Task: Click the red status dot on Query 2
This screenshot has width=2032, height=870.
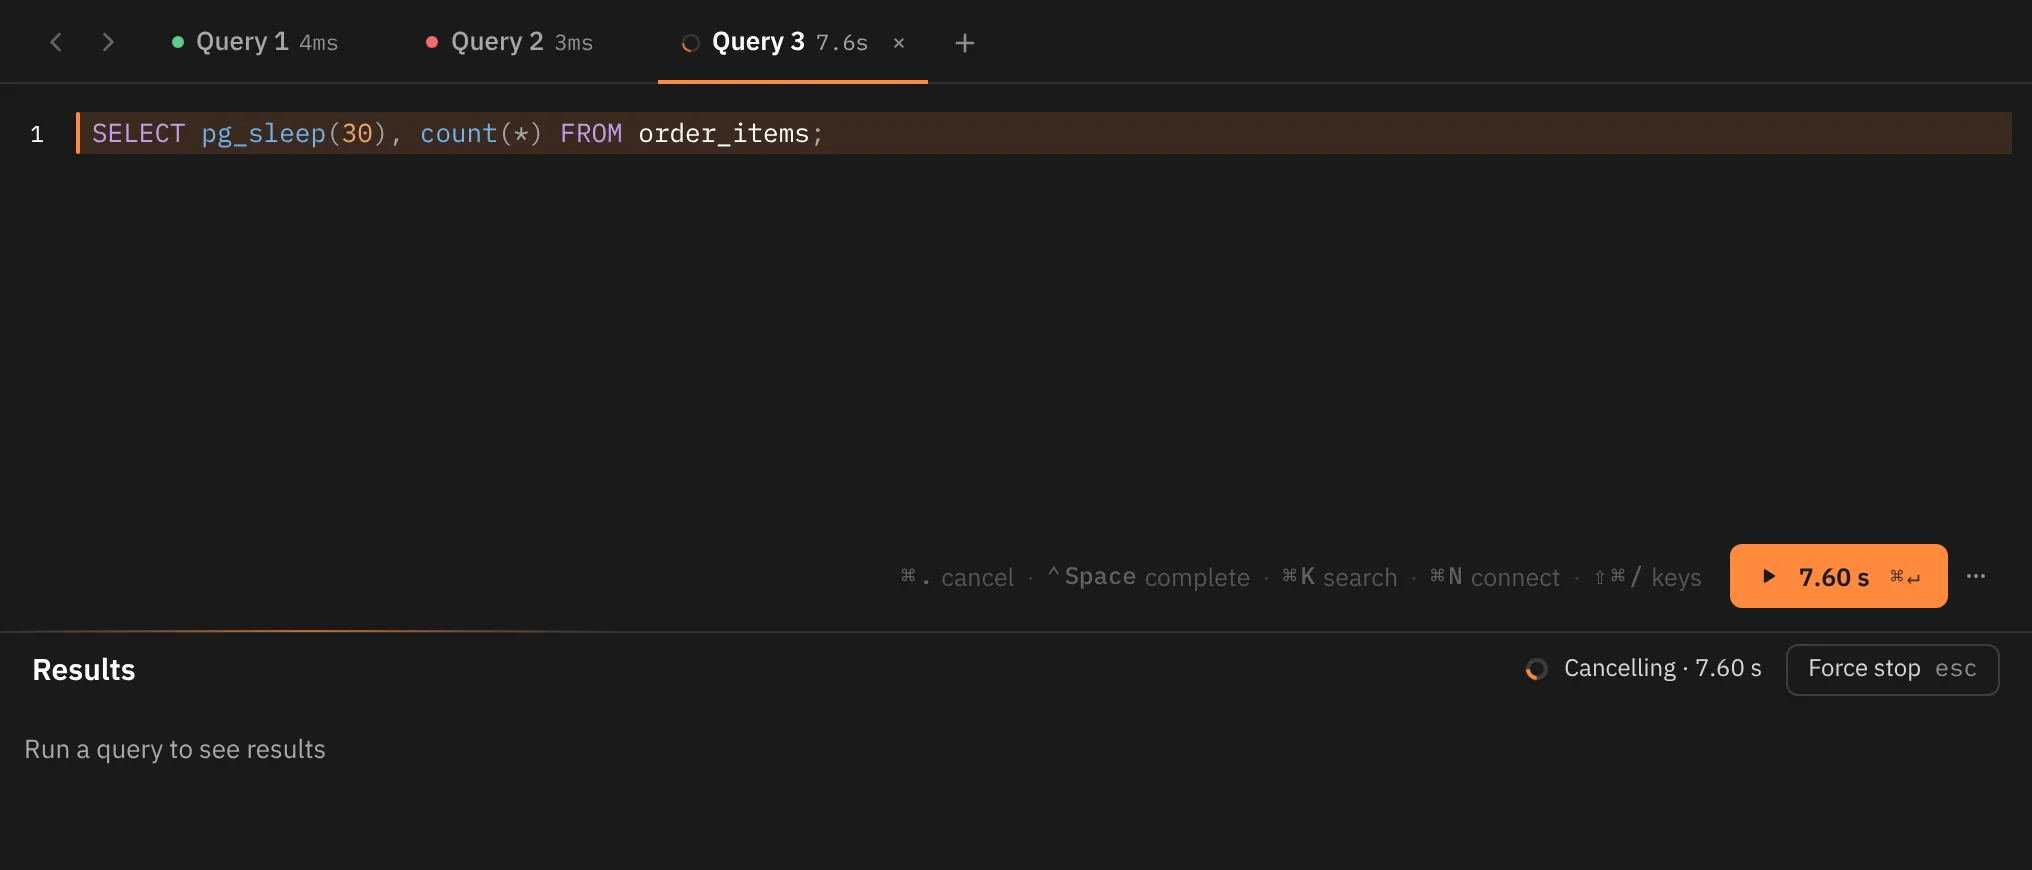Action: pyautogui.click(x=432, y=42)
